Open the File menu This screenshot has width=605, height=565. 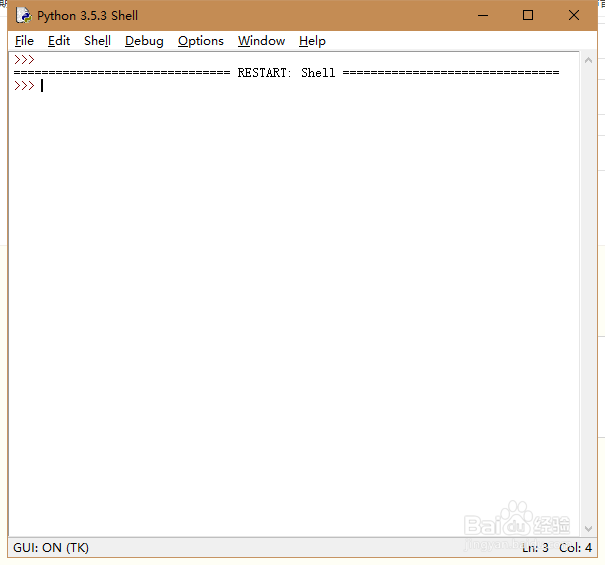pyautogui.click(x=24, y=41)
